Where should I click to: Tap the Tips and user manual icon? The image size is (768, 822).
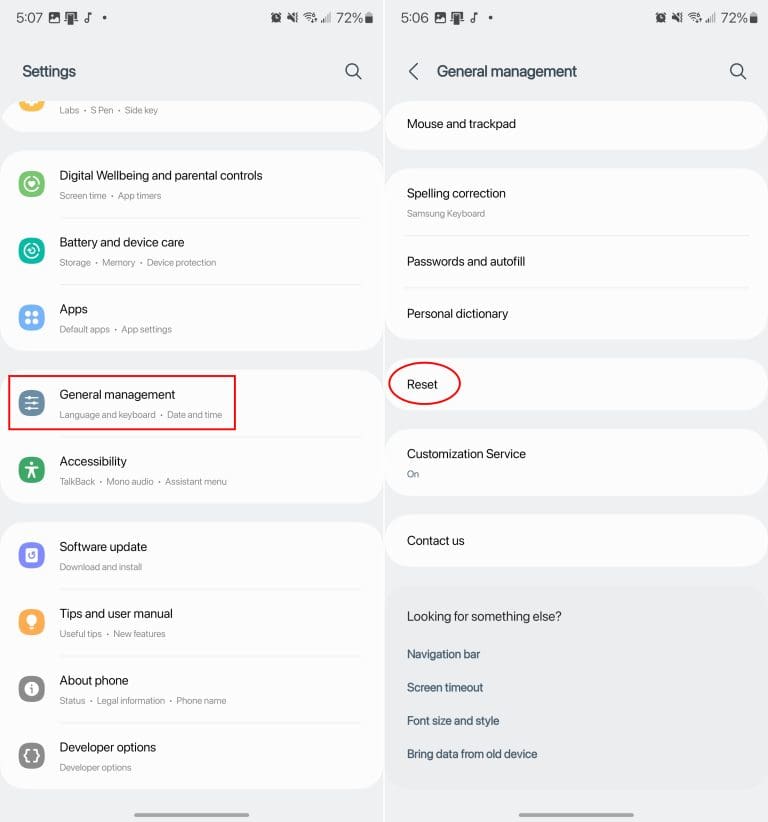31,622
